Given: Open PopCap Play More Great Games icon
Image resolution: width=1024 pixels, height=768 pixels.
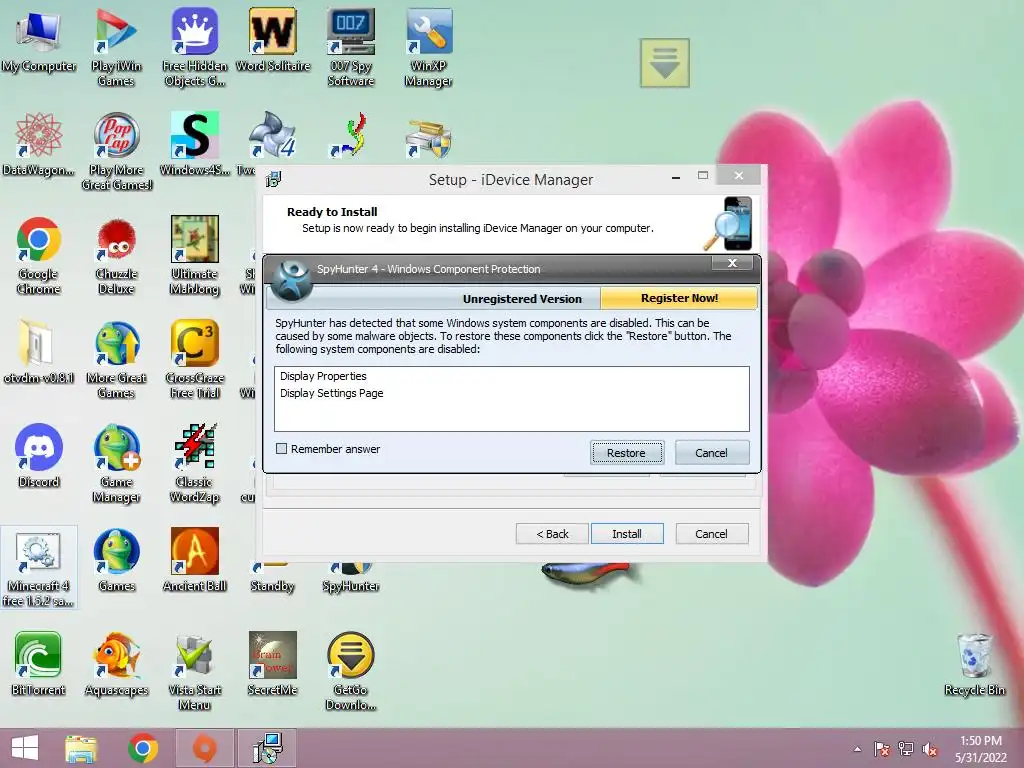Looking at the screenshot, I should (x=116, y=152).
